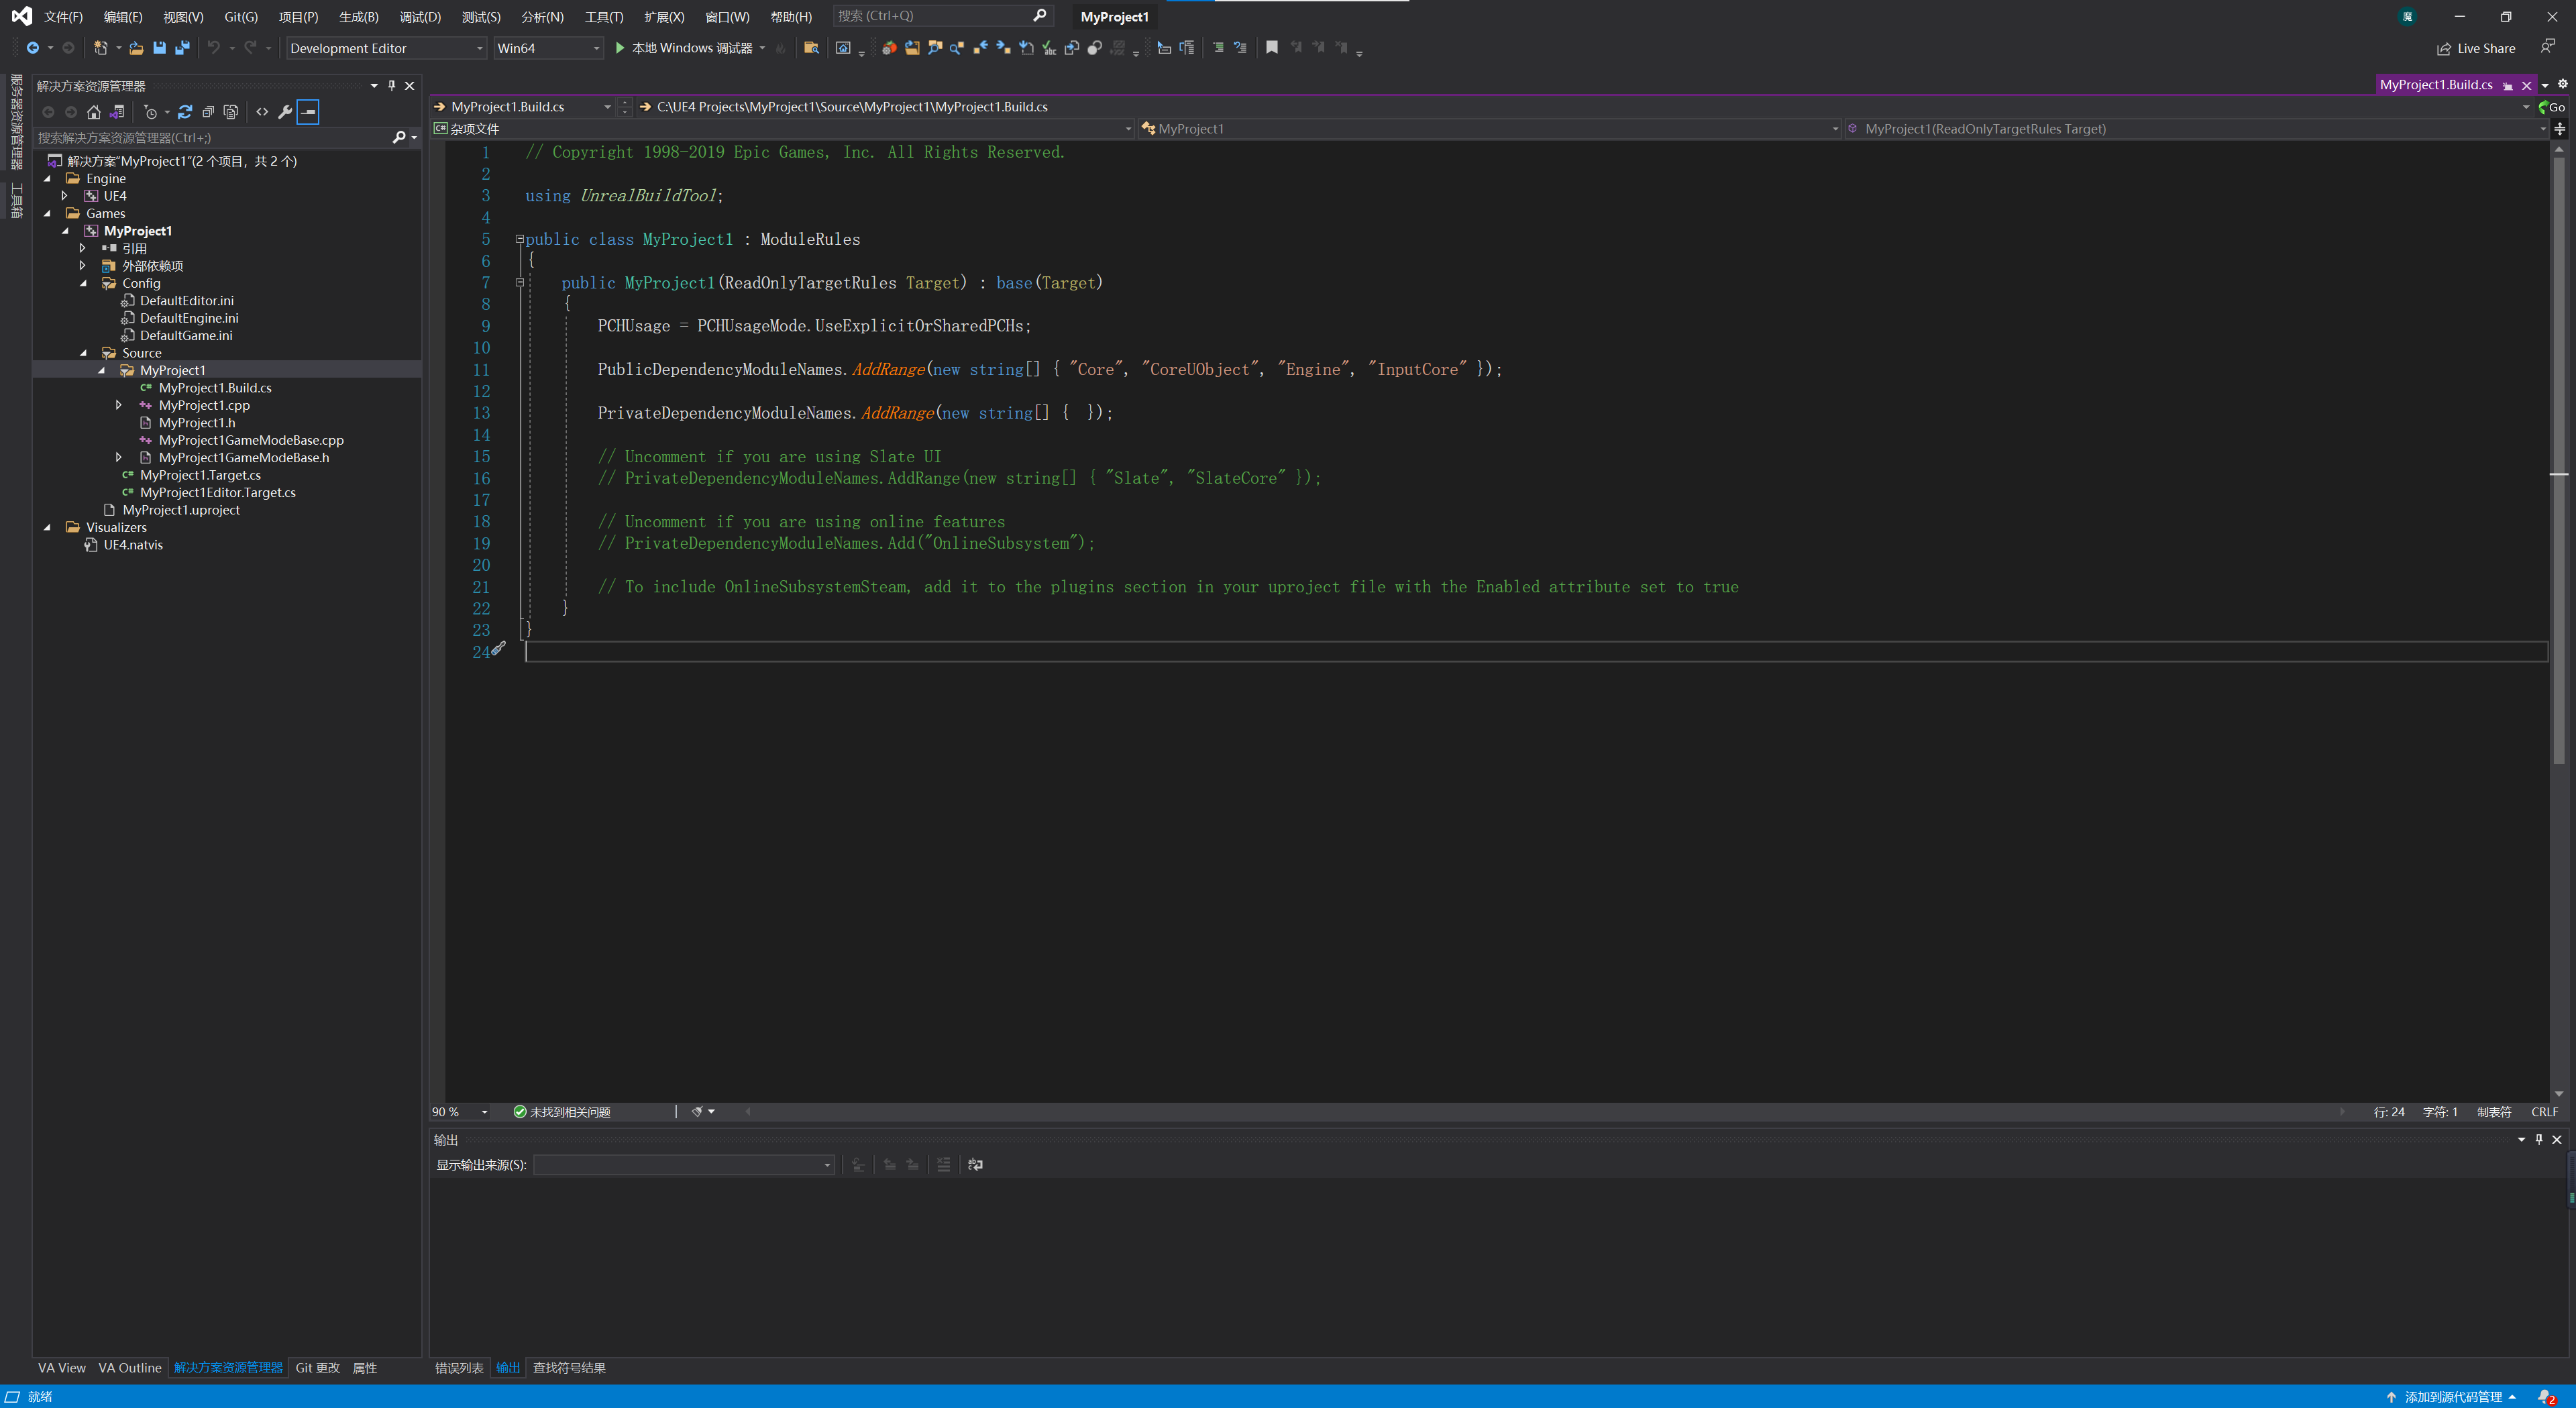Switch to the VA Outline tab
This screenshot has width=2576, height=1408.
pos(130,1368)
